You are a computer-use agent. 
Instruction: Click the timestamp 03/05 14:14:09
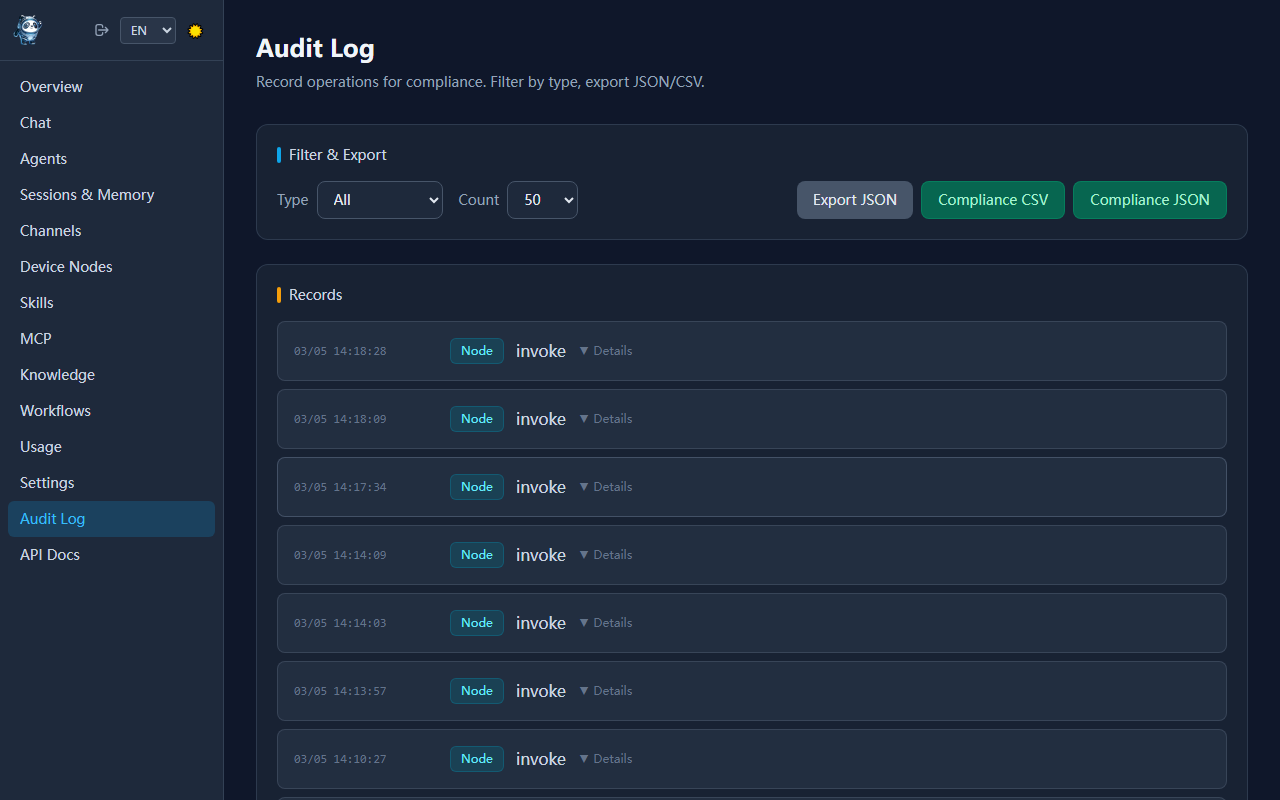340,555
